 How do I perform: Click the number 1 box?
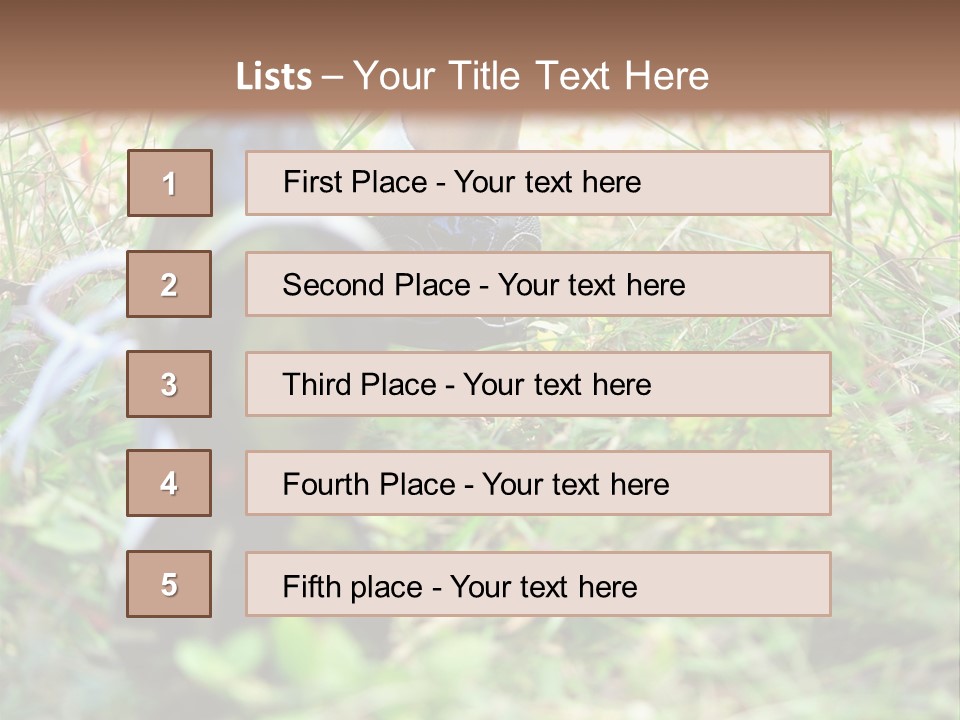click(x=170, y=183)
